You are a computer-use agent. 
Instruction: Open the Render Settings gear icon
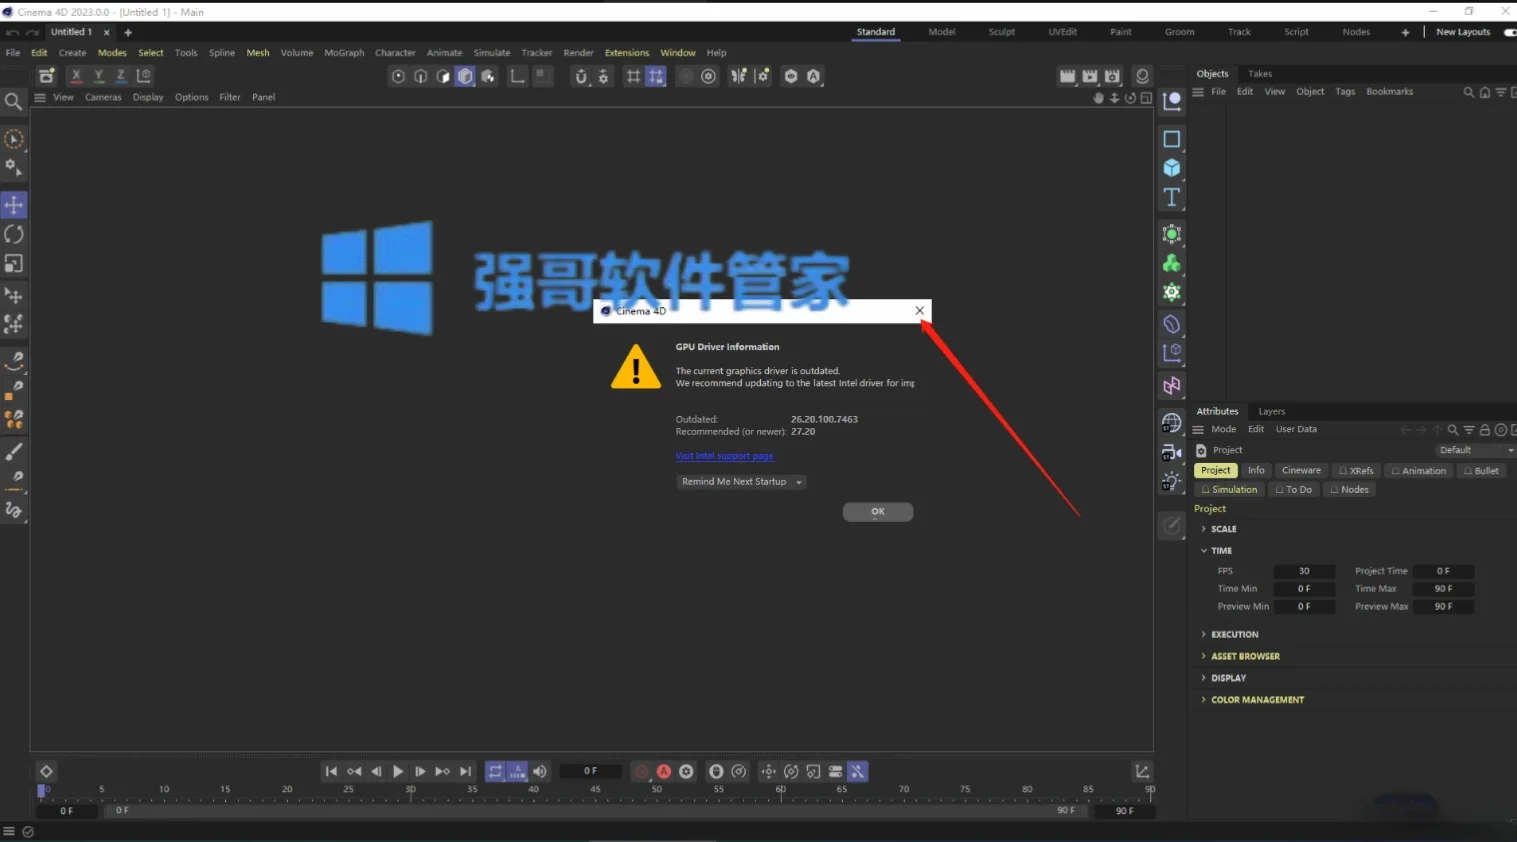point(1112,76)
